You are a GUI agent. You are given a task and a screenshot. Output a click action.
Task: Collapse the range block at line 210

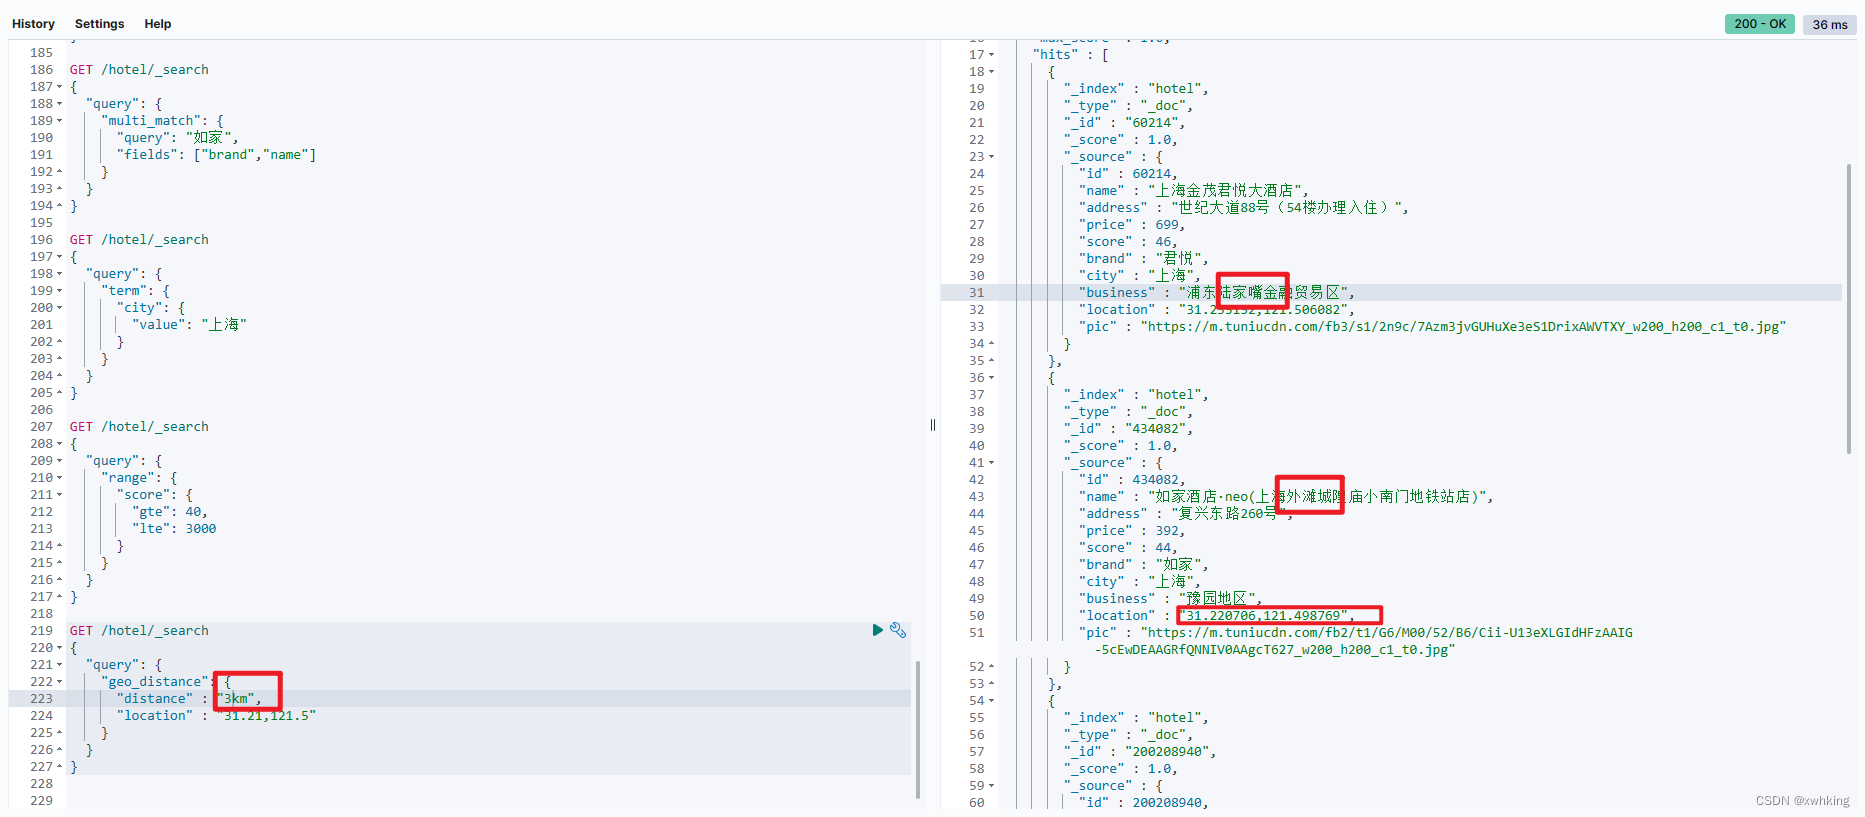(x=59, y=478)
